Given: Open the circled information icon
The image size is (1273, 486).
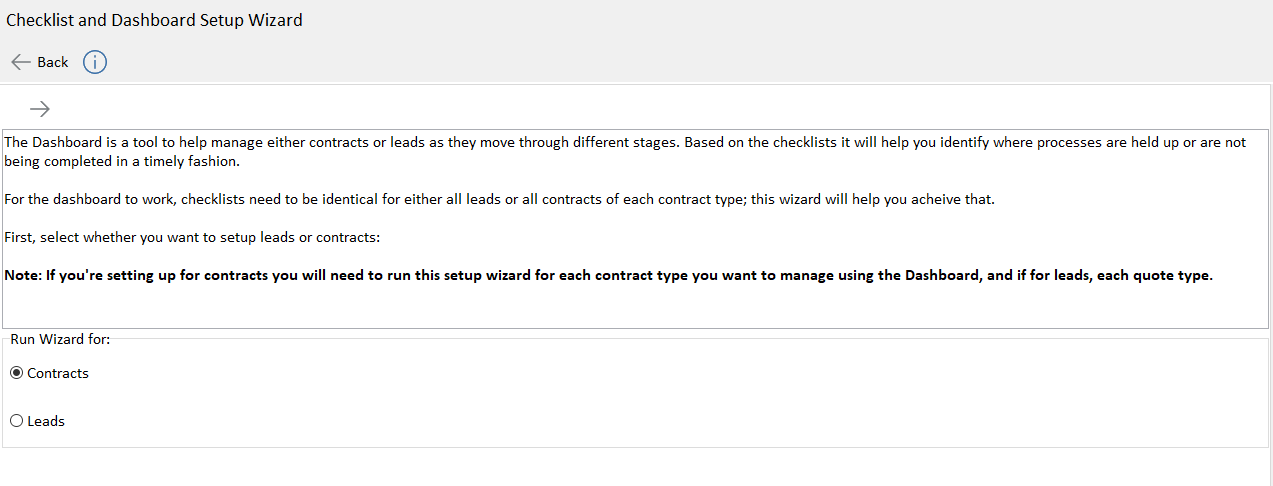Looking at the screenshot, I should pos(95,62).
